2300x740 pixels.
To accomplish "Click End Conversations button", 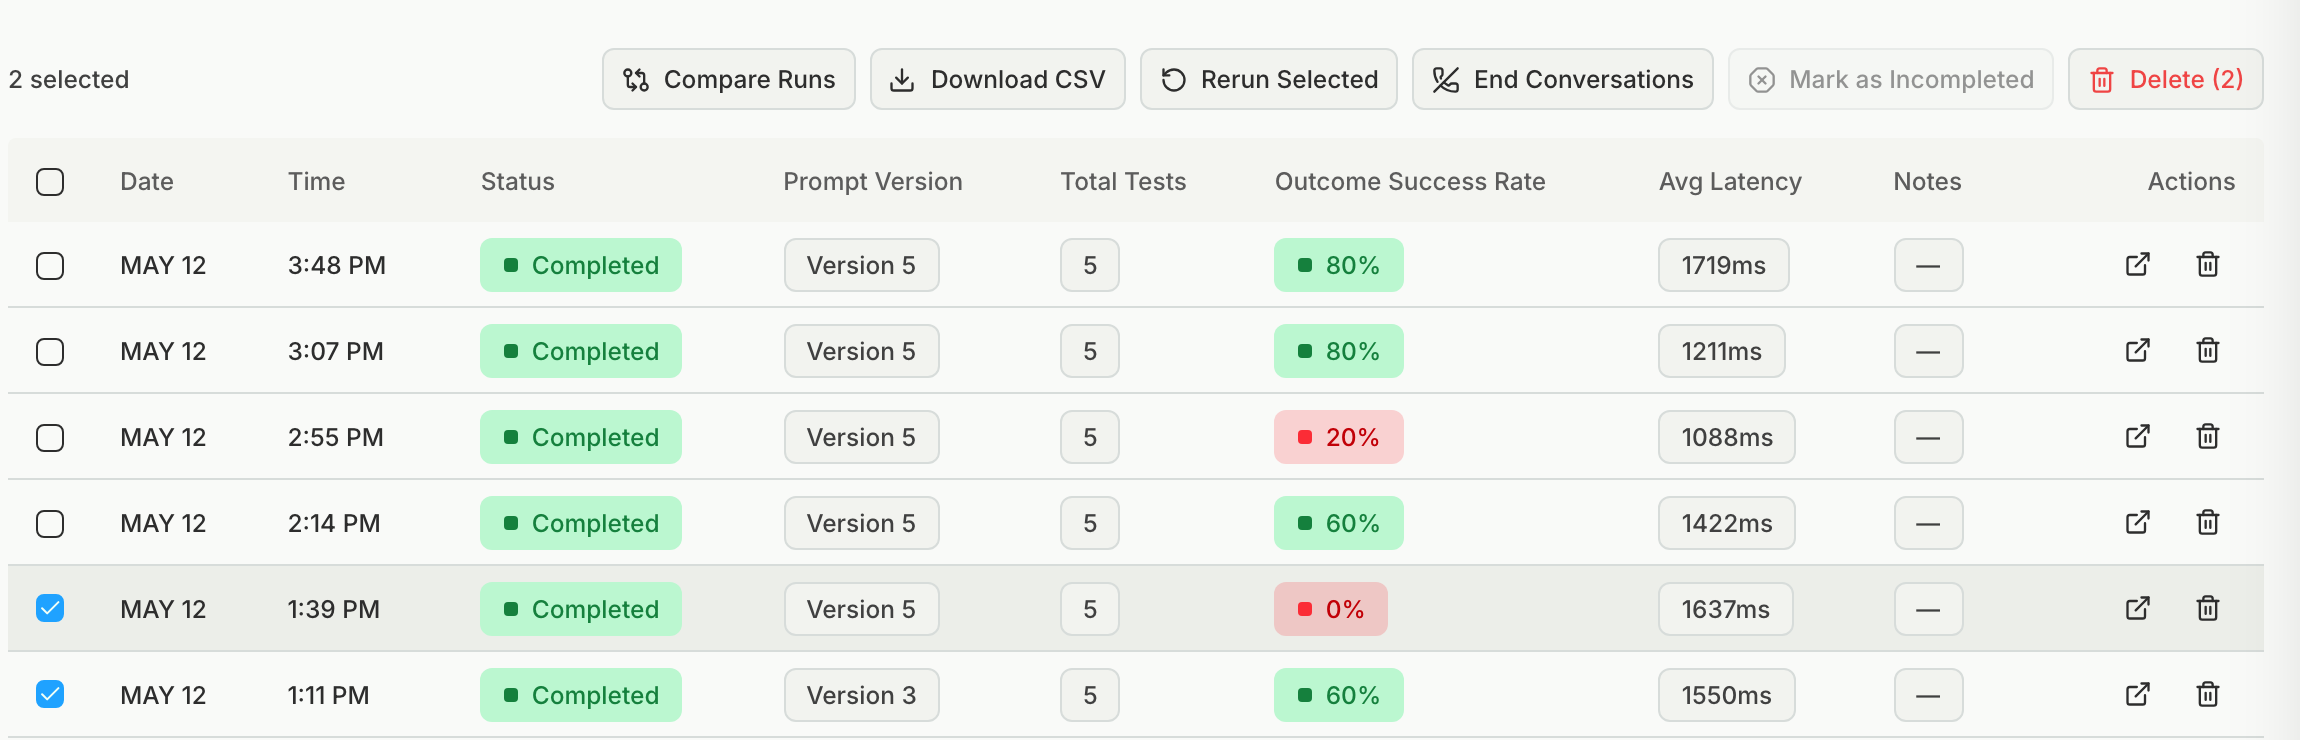I will click(1563, 79).
